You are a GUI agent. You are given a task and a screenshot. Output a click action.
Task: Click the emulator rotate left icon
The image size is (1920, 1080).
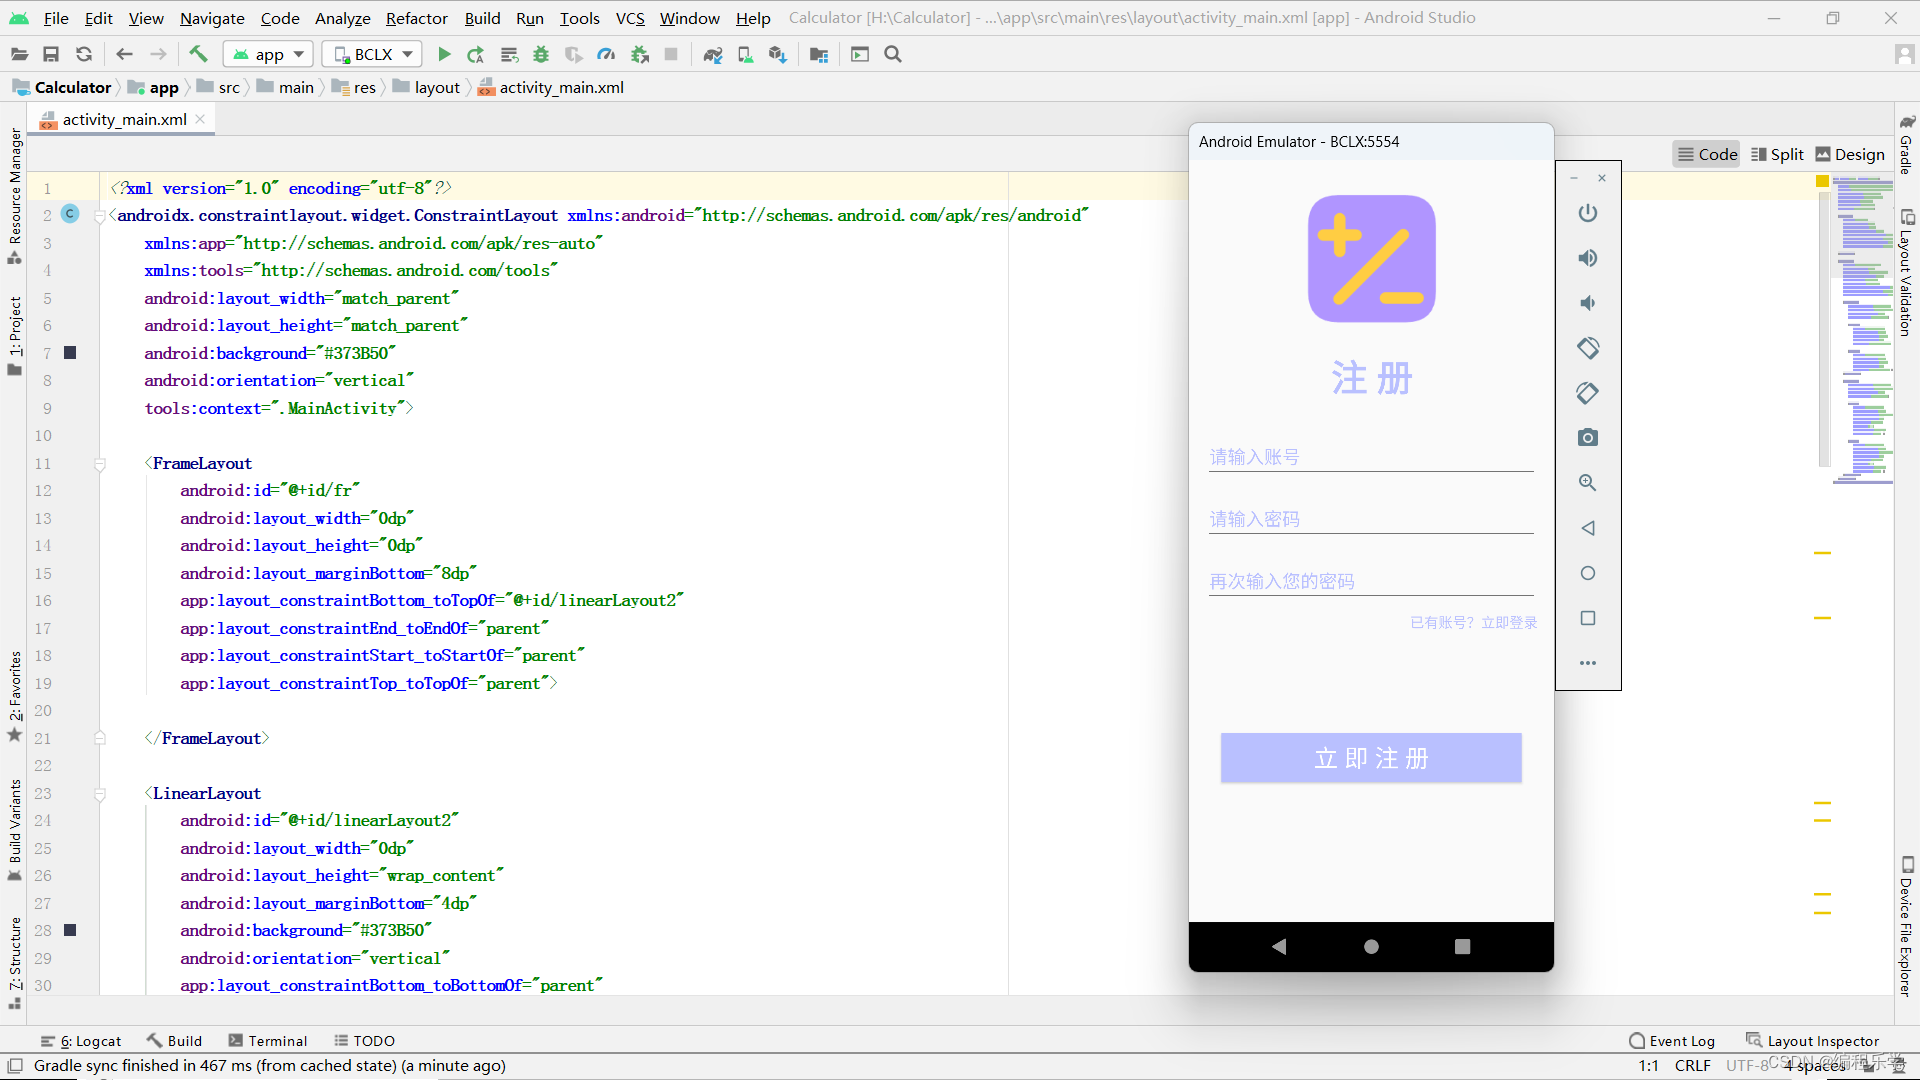coord(1587,348)
